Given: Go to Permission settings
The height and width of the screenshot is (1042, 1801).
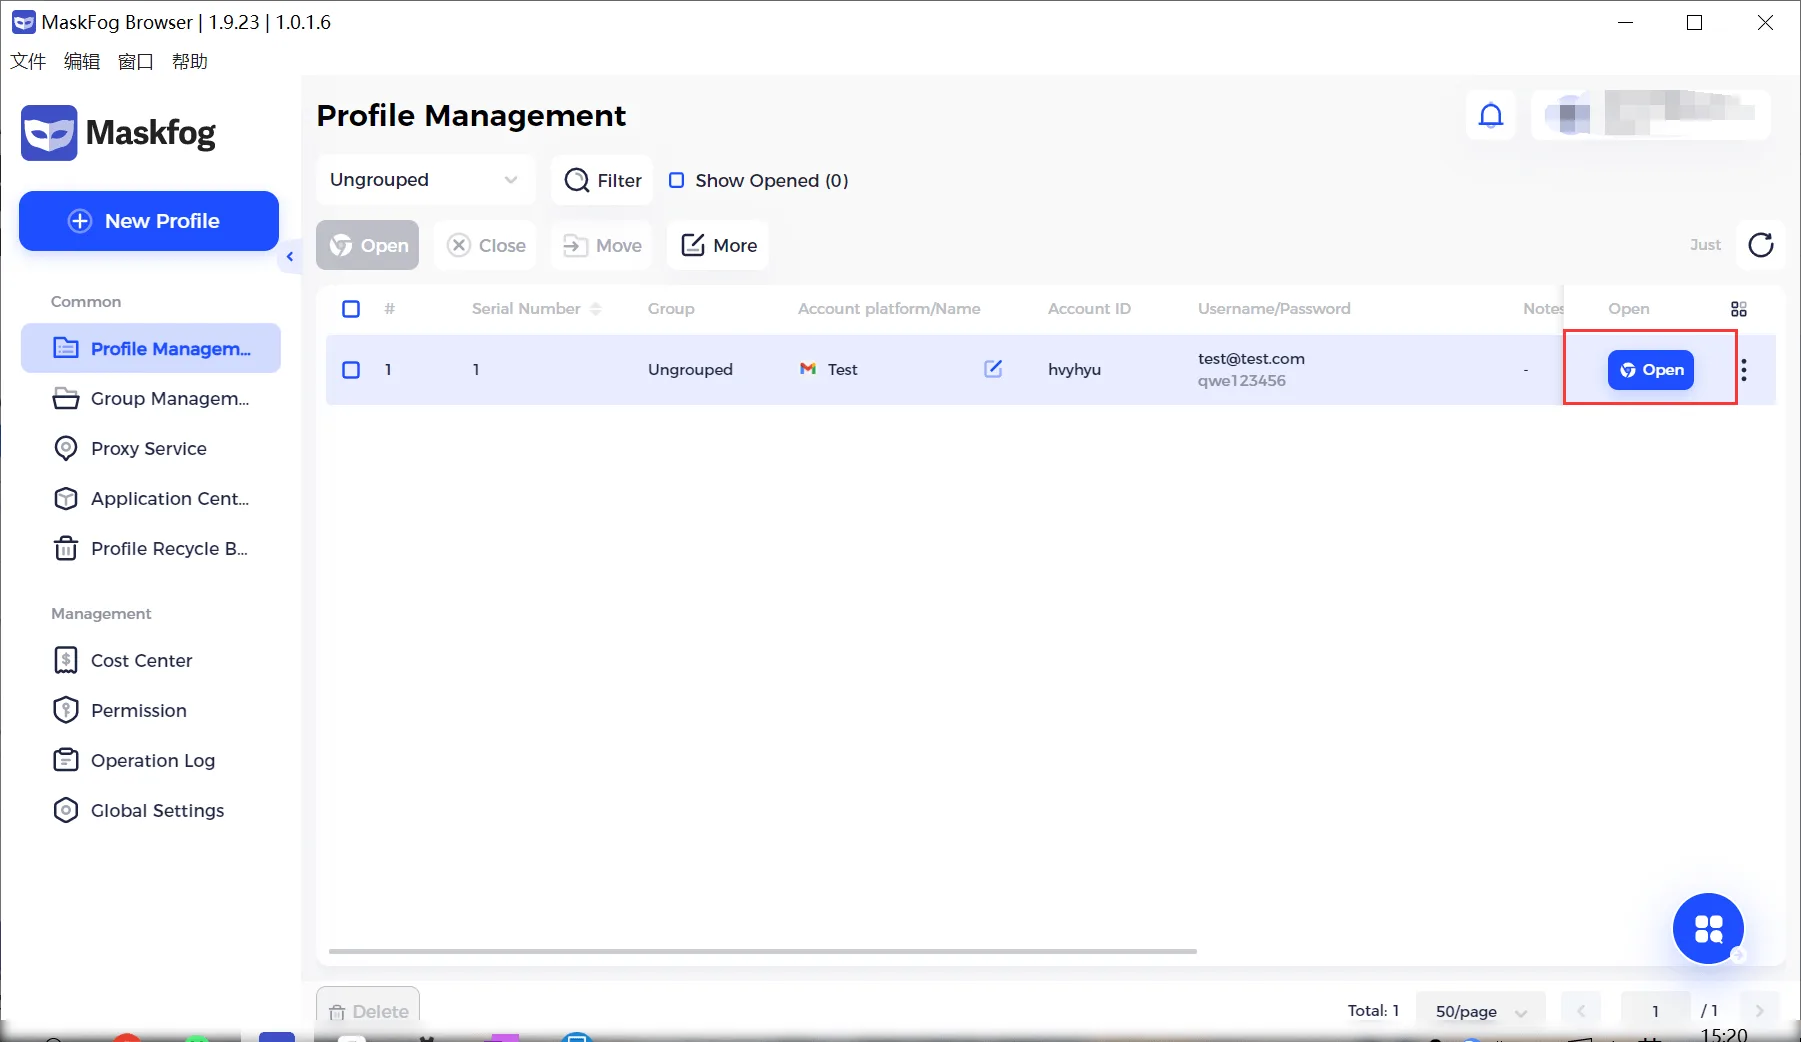Looking at the screenshot, I should 151,710.
